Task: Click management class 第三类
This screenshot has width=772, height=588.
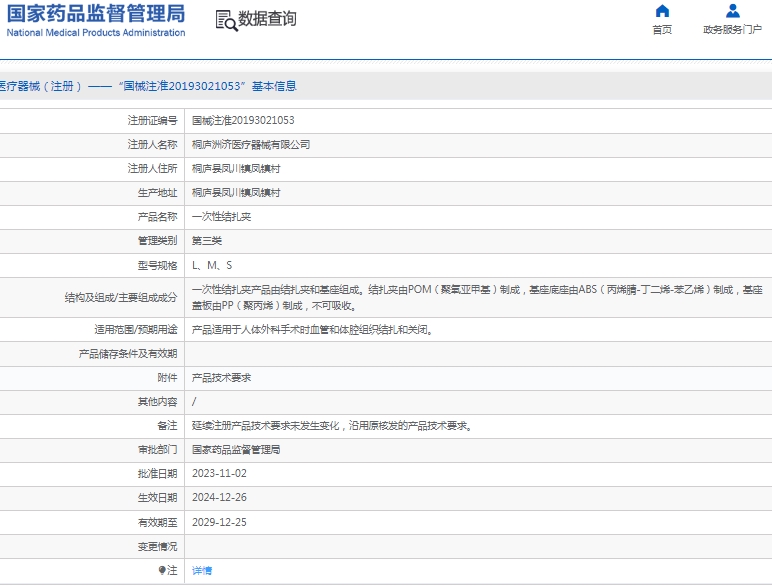Action: point(207,241)
